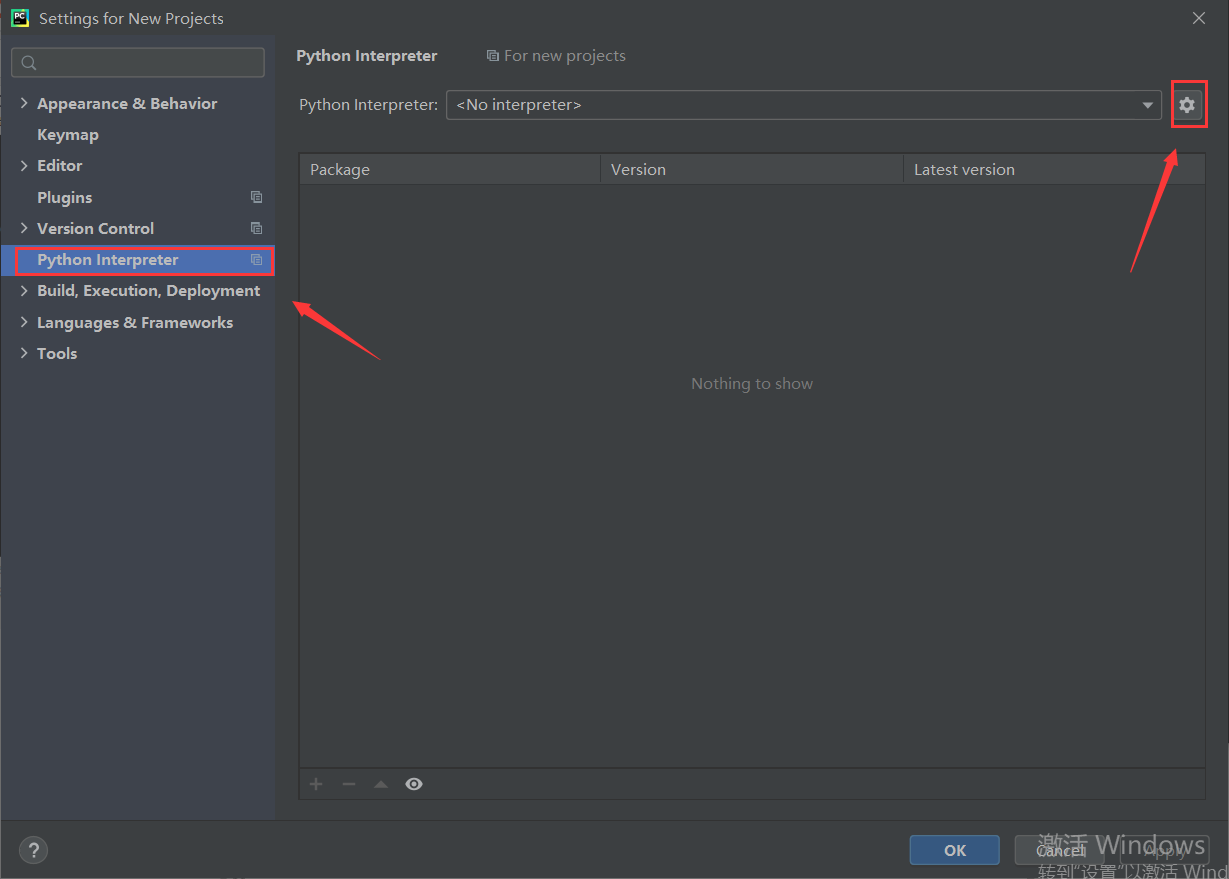This screenshot has width=1229, height=879.
Task: Click the install package plus icon
Action: [316, 784]
